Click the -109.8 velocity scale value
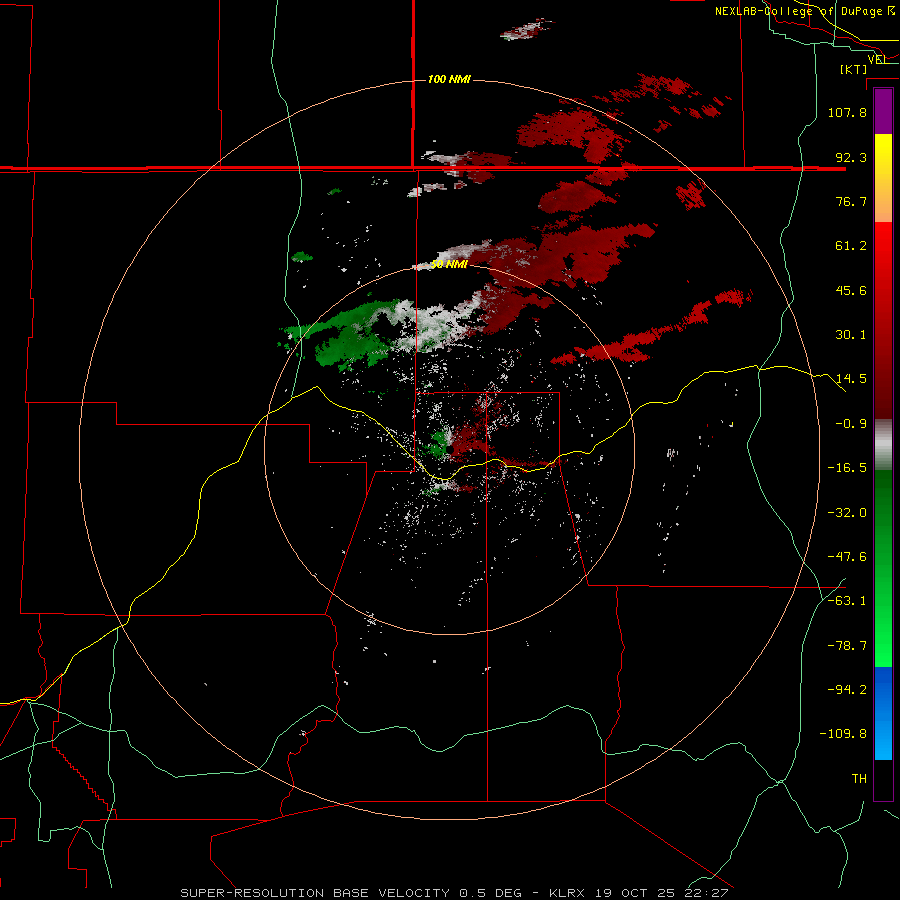 point(843,734)
